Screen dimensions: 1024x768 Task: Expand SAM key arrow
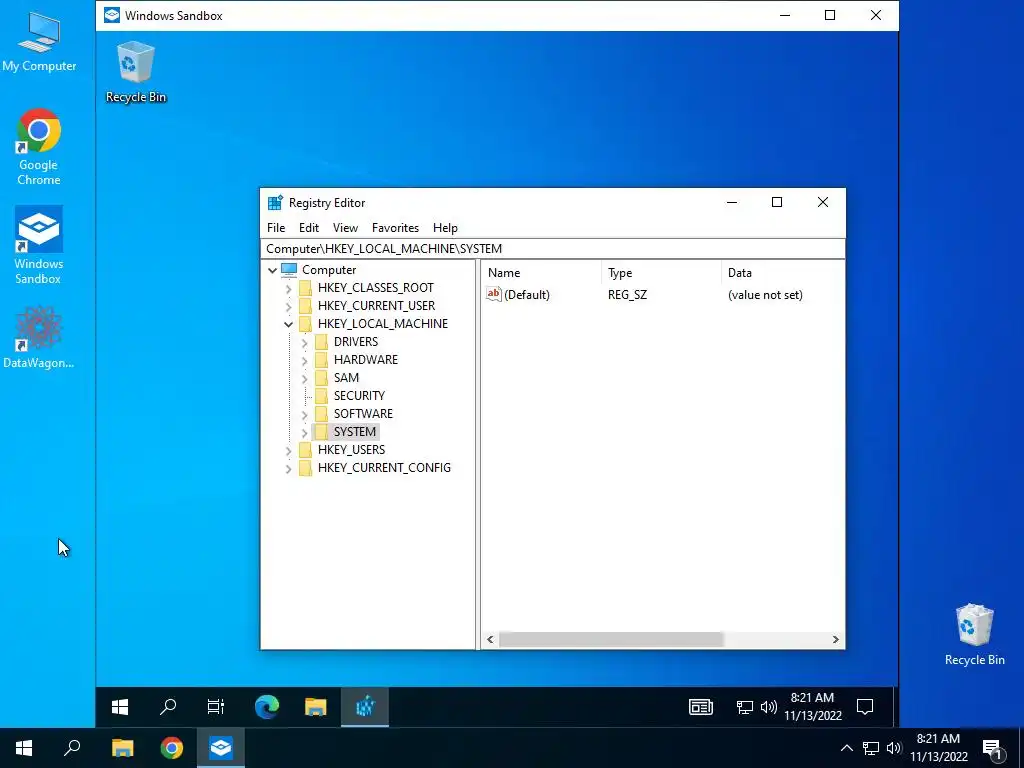[x=304, y=378]
